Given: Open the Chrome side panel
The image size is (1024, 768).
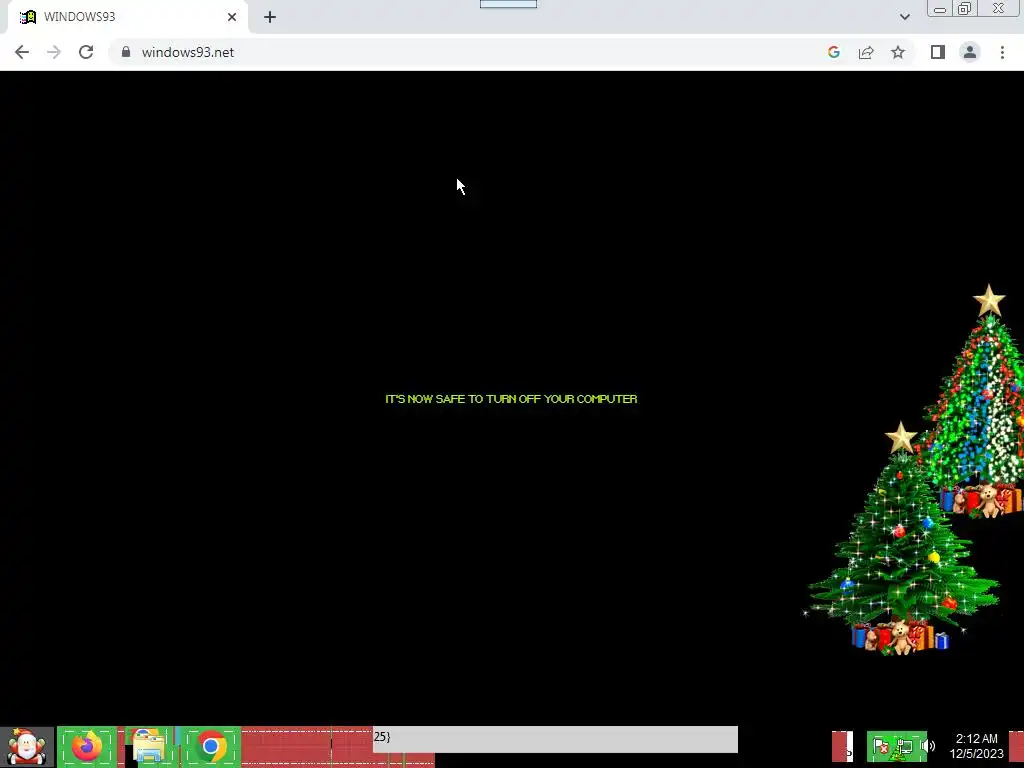Looking at the screenshot, I should [x=938, y=52].
